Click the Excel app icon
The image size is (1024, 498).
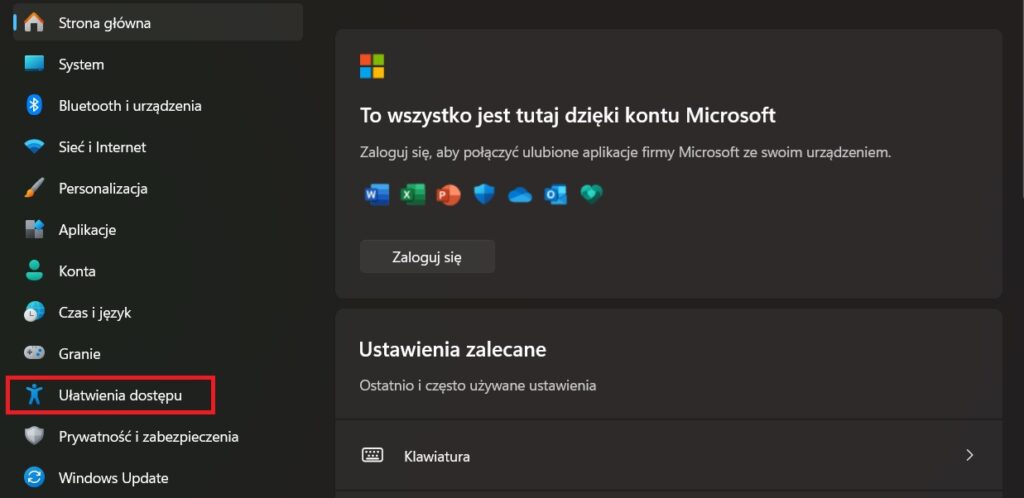click(x=412, y=194)
